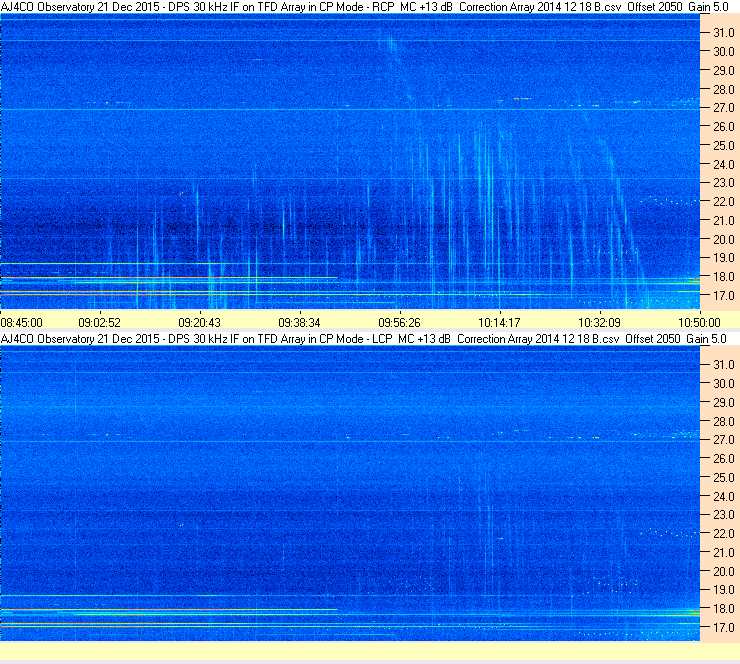Click the LCP spectrogram title text

(364, 339)
